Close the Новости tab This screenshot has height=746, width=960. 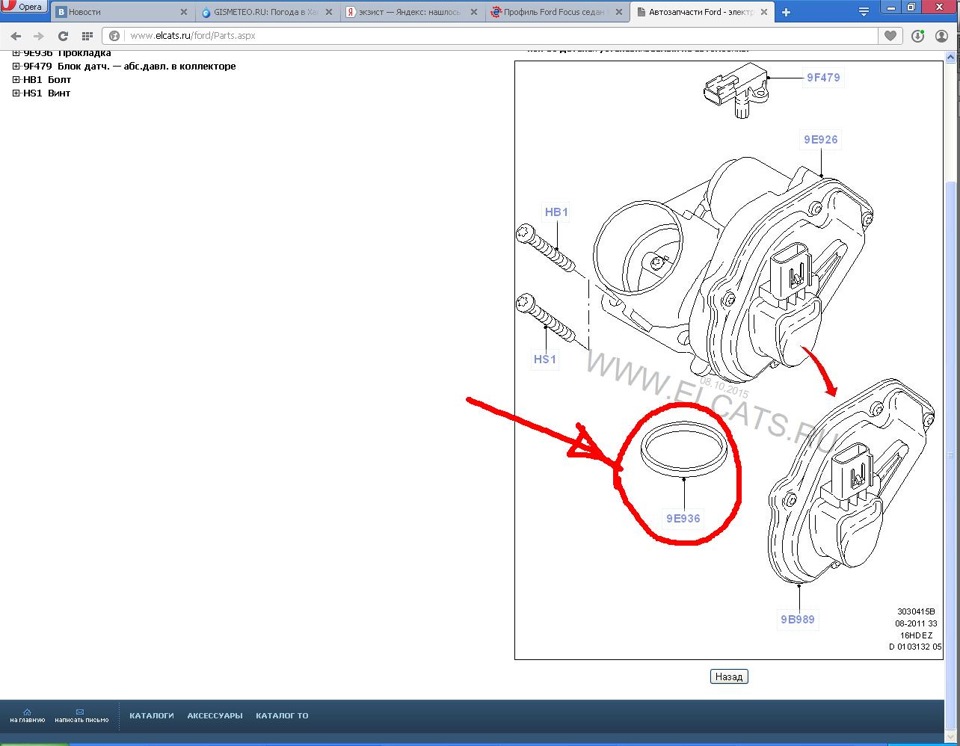tap(184, 12)
